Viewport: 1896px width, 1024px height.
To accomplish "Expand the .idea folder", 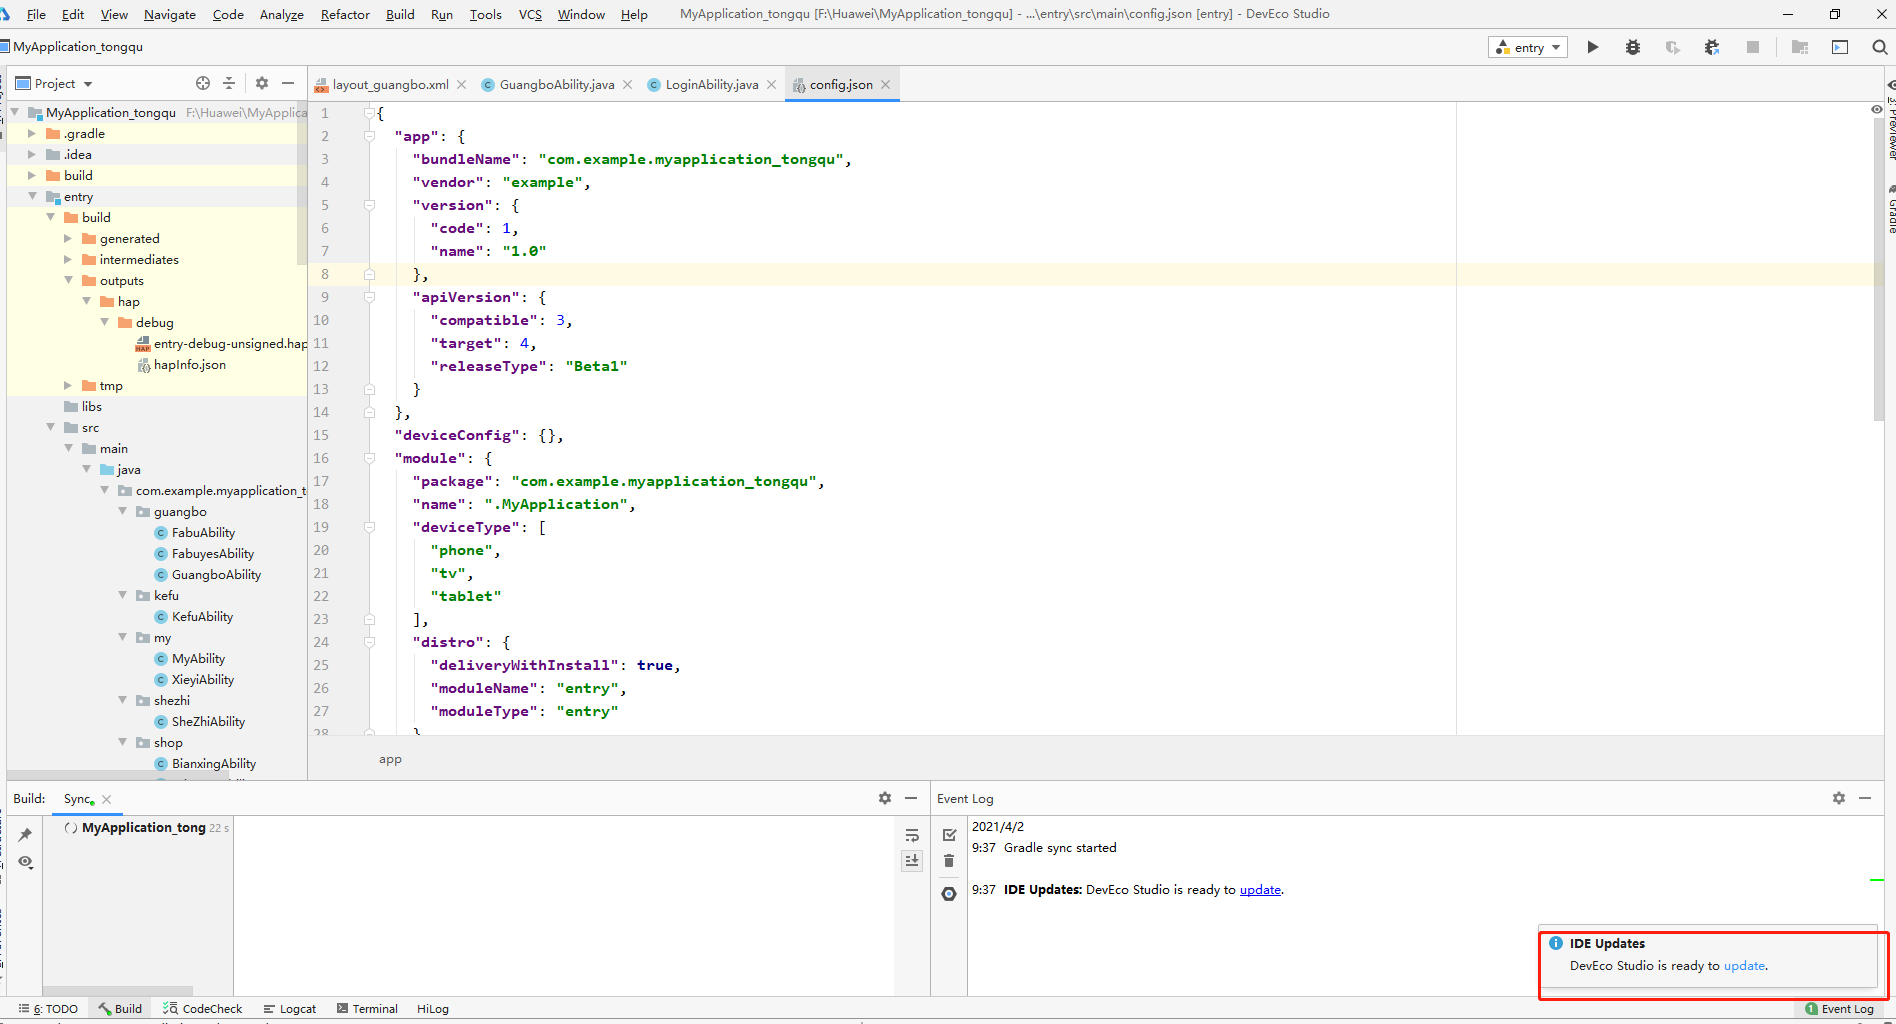I will pyautogui.click(x=32, y=154).
